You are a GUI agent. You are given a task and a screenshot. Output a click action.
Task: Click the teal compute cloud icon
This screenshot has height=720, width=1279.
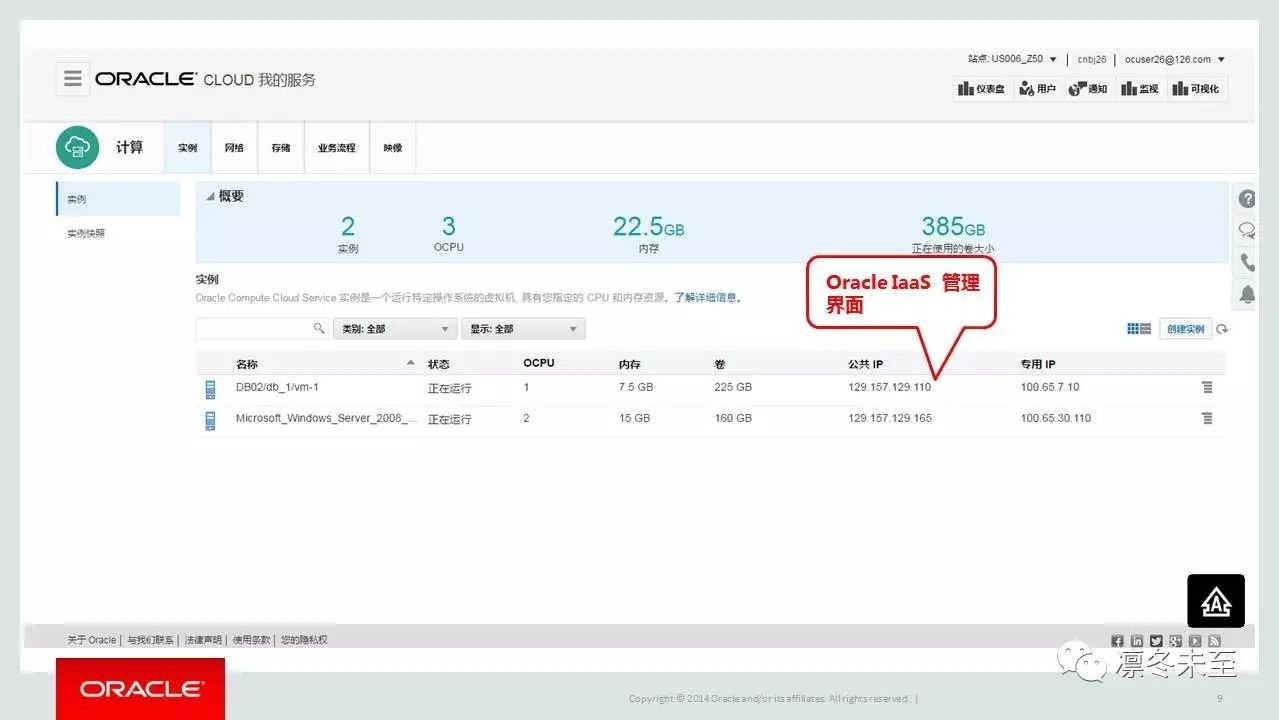click(77, 148)
